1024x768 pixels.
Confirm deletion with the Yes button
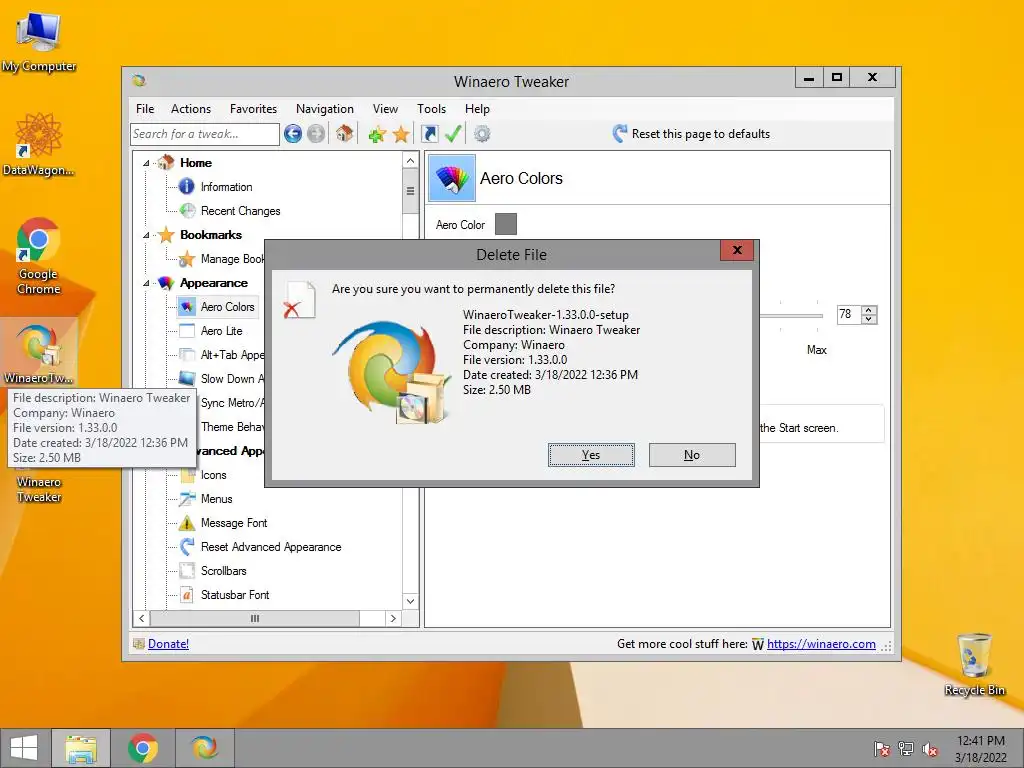(x=591, y=455)
